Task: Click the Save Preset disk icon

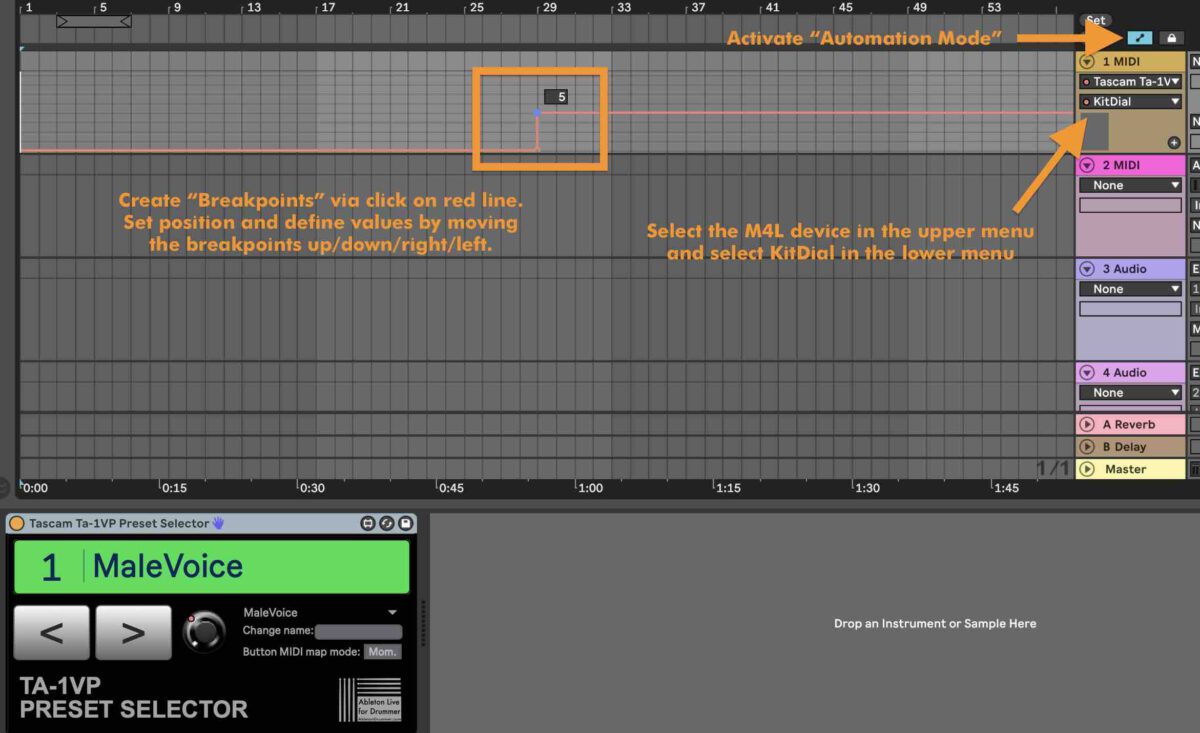Action: [405, 523]
